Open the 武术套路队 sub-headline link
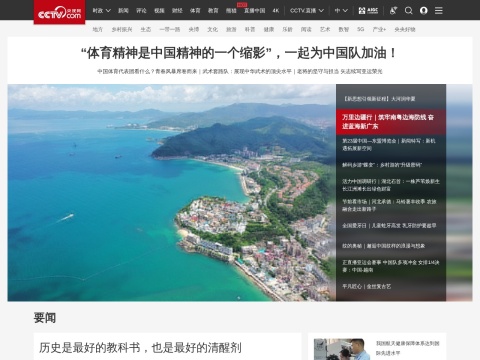480x360 pixels. pyautogui.click(x=247, y=71)
